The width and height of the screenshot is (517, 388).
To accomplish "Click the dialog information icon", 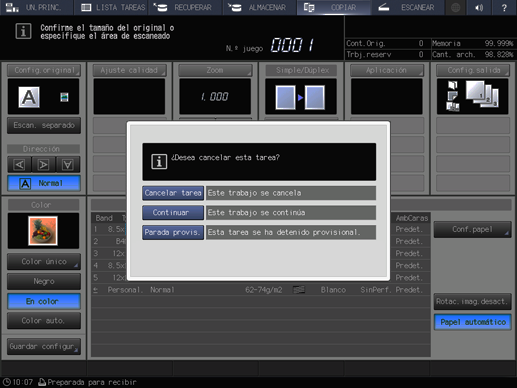I will tap(159, 162).
